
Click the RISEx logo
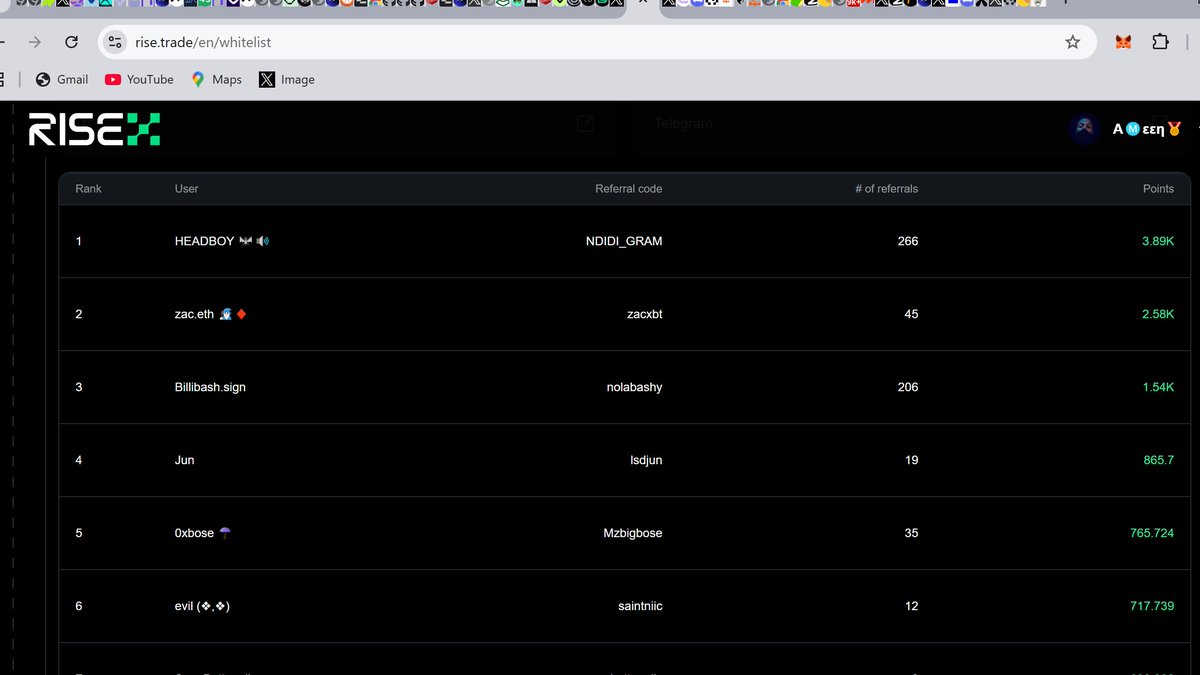(x=94, y=129)
